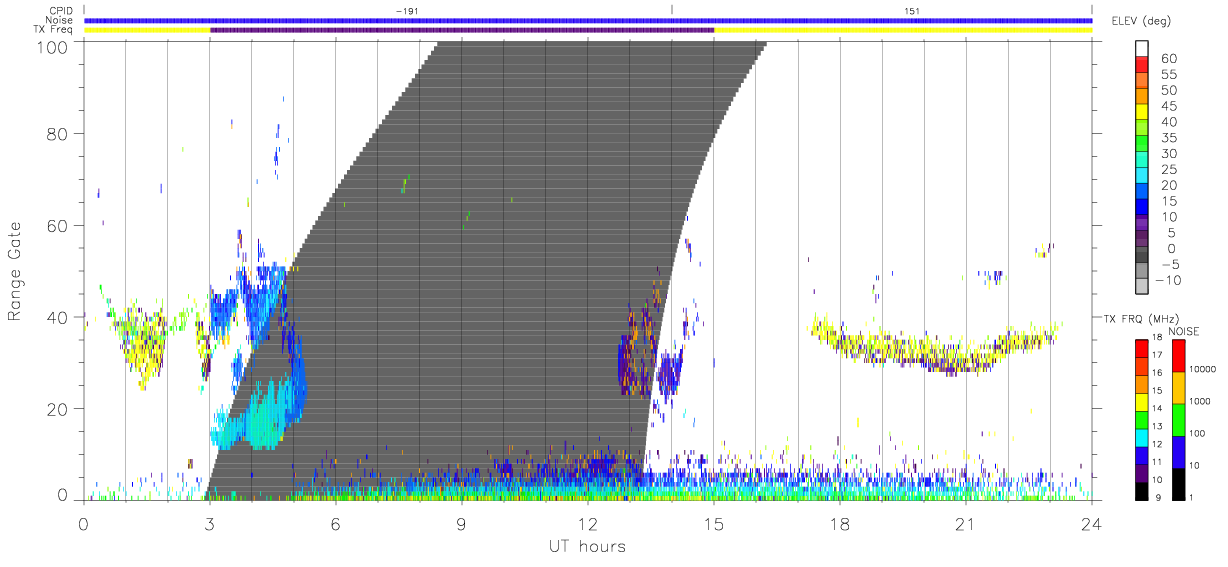Click the TX FRQ (MHz) legend title
This screenshot has width=1228, height=567.
coord(1141,319)
